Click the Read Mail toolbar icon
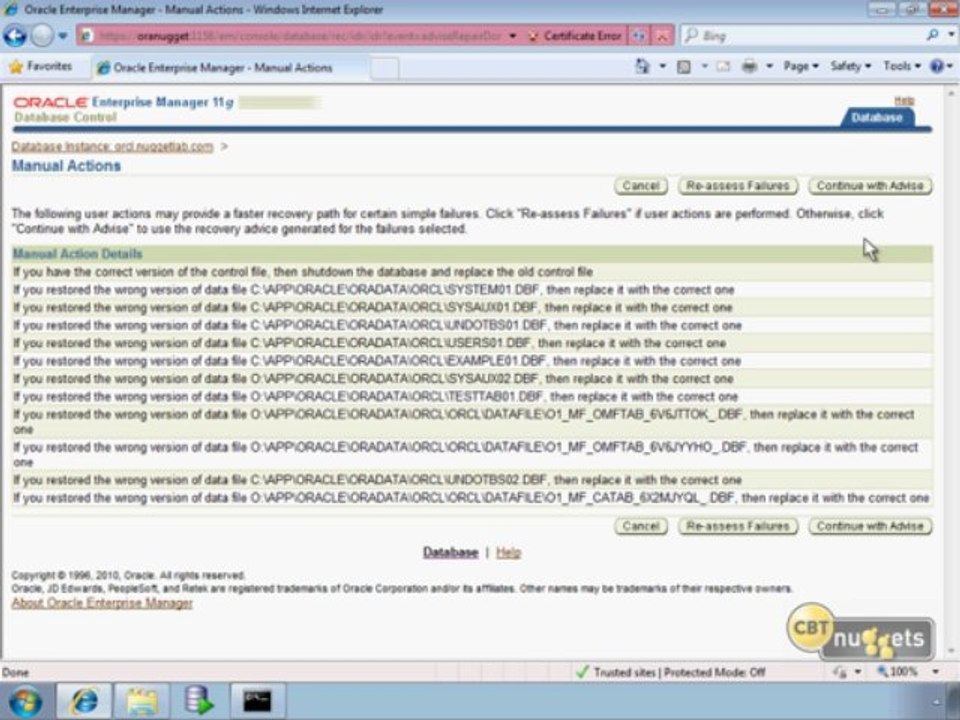 pyautogui.click(x=724, y=66)
